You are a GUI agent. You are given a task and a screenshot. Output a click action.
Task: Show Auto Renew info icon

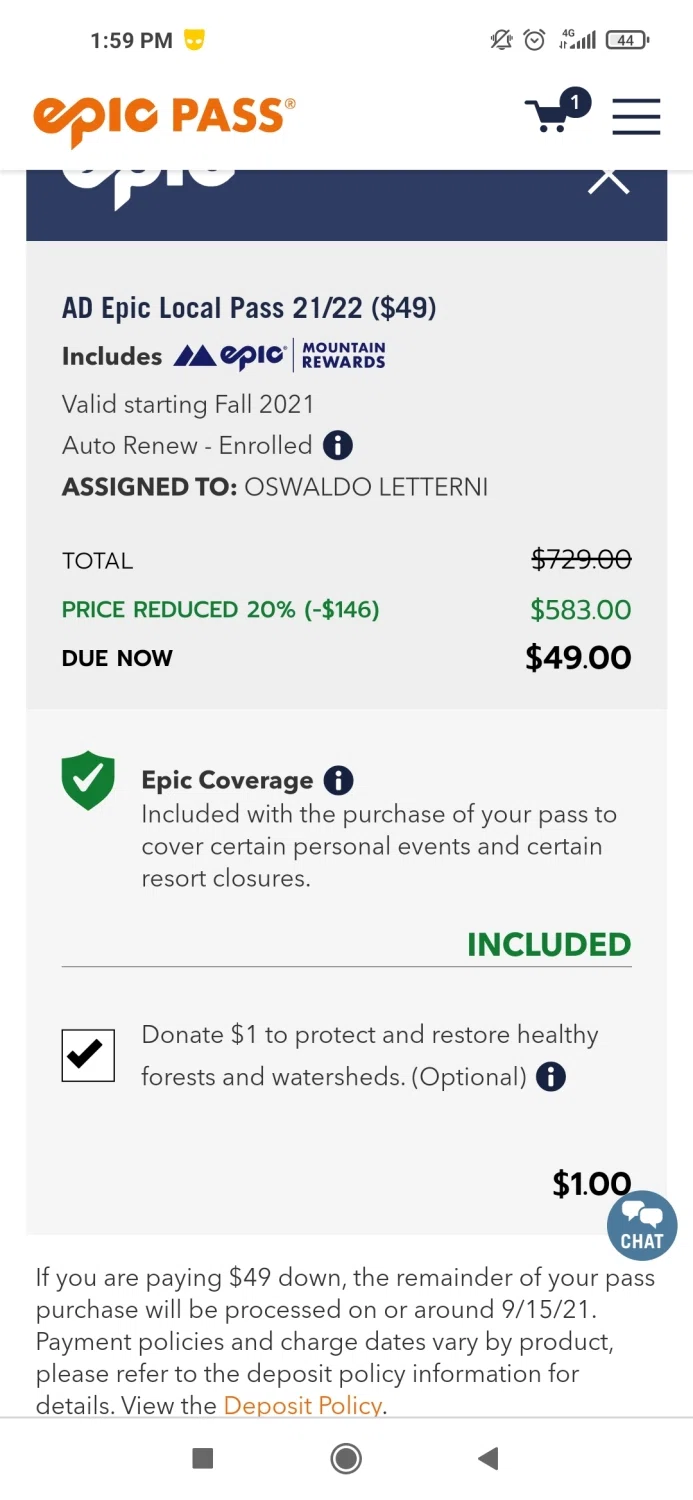(x=338, y=445)
